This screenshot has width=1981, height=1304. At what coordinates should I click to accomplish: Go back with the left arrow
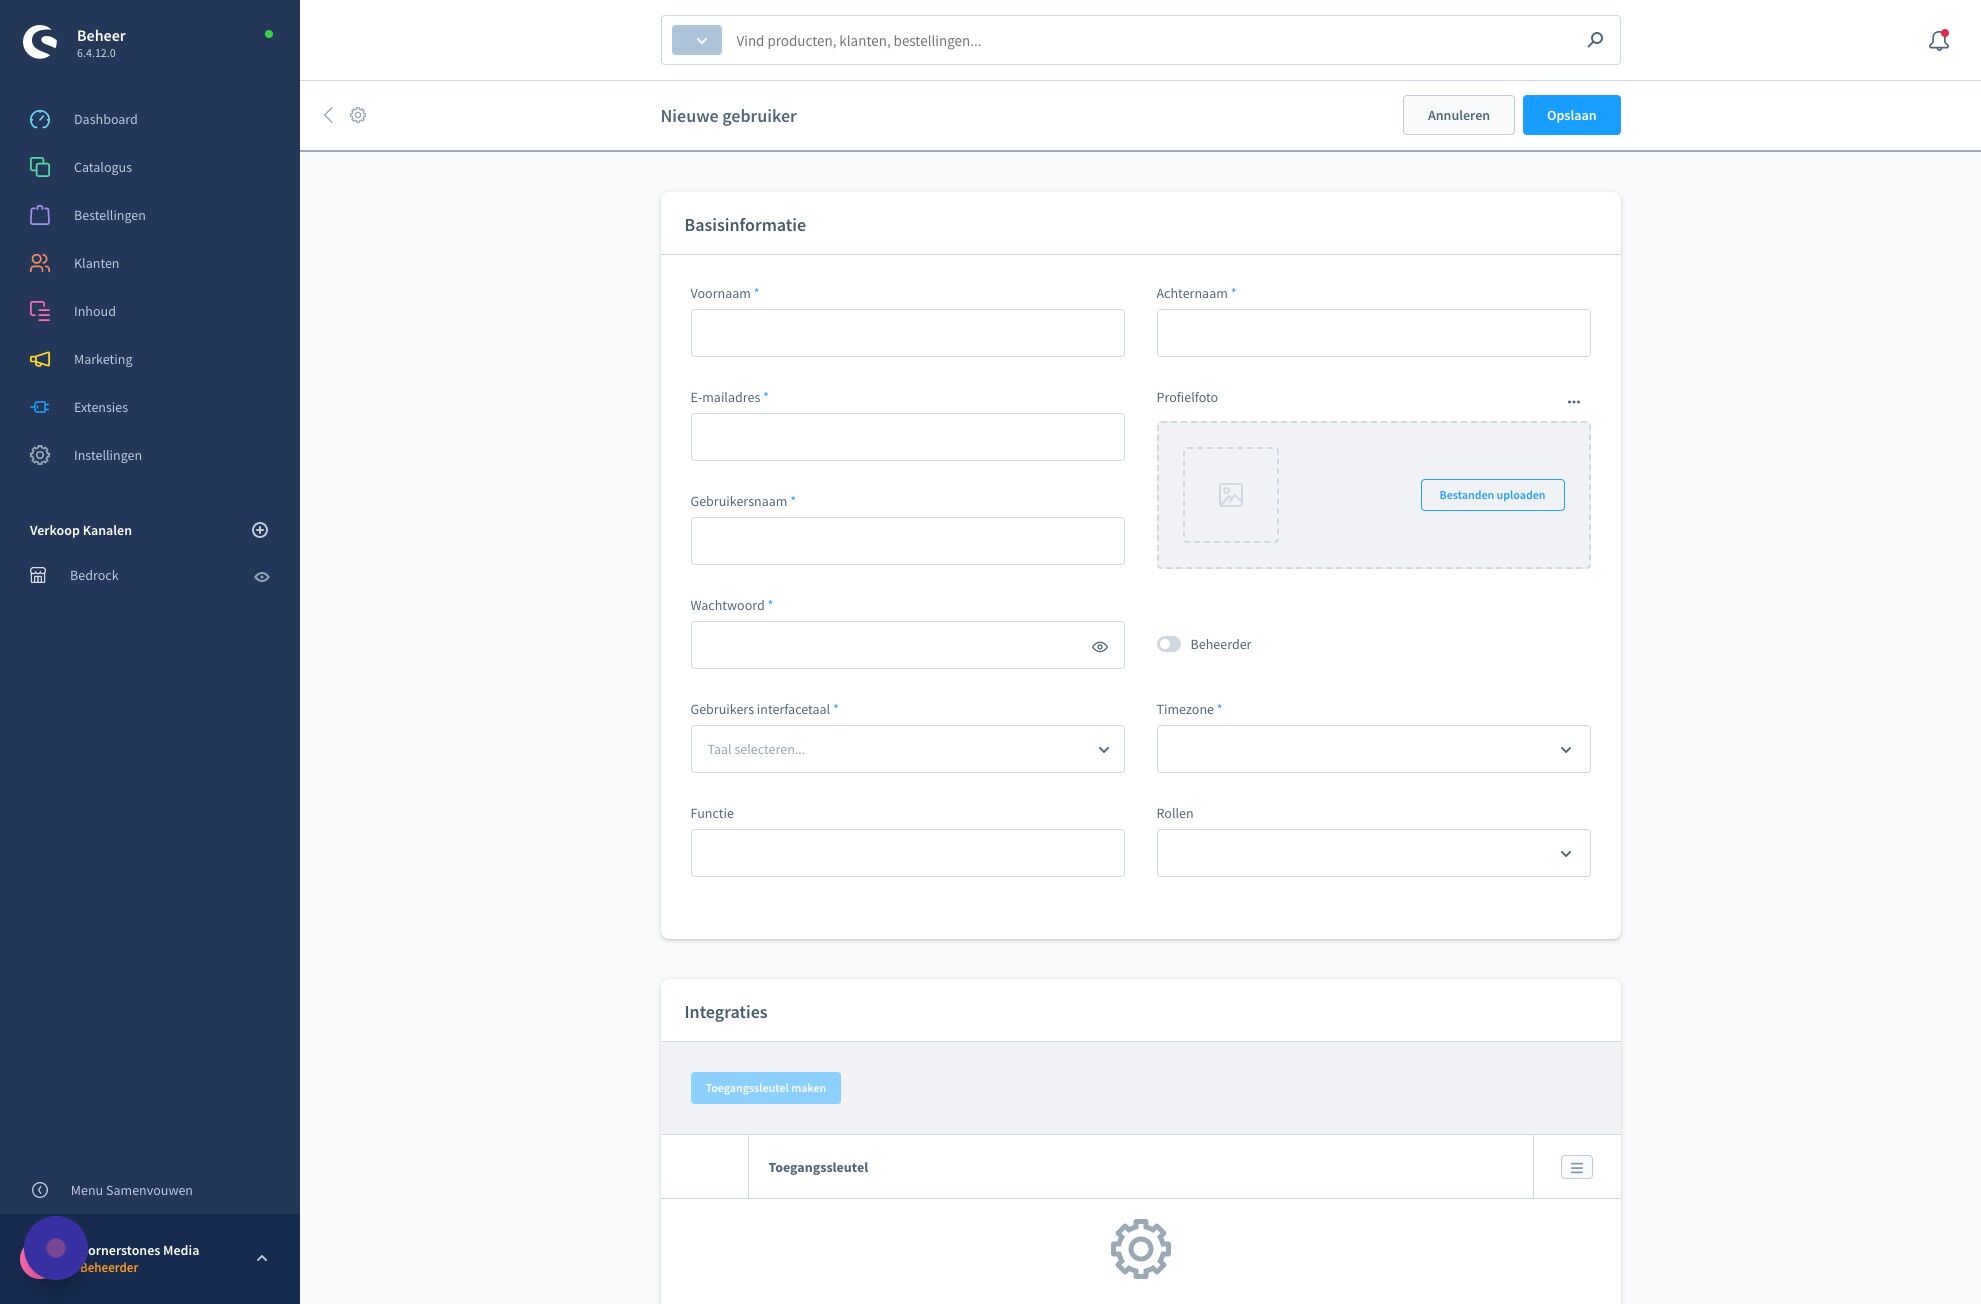[x=328, y=115]
